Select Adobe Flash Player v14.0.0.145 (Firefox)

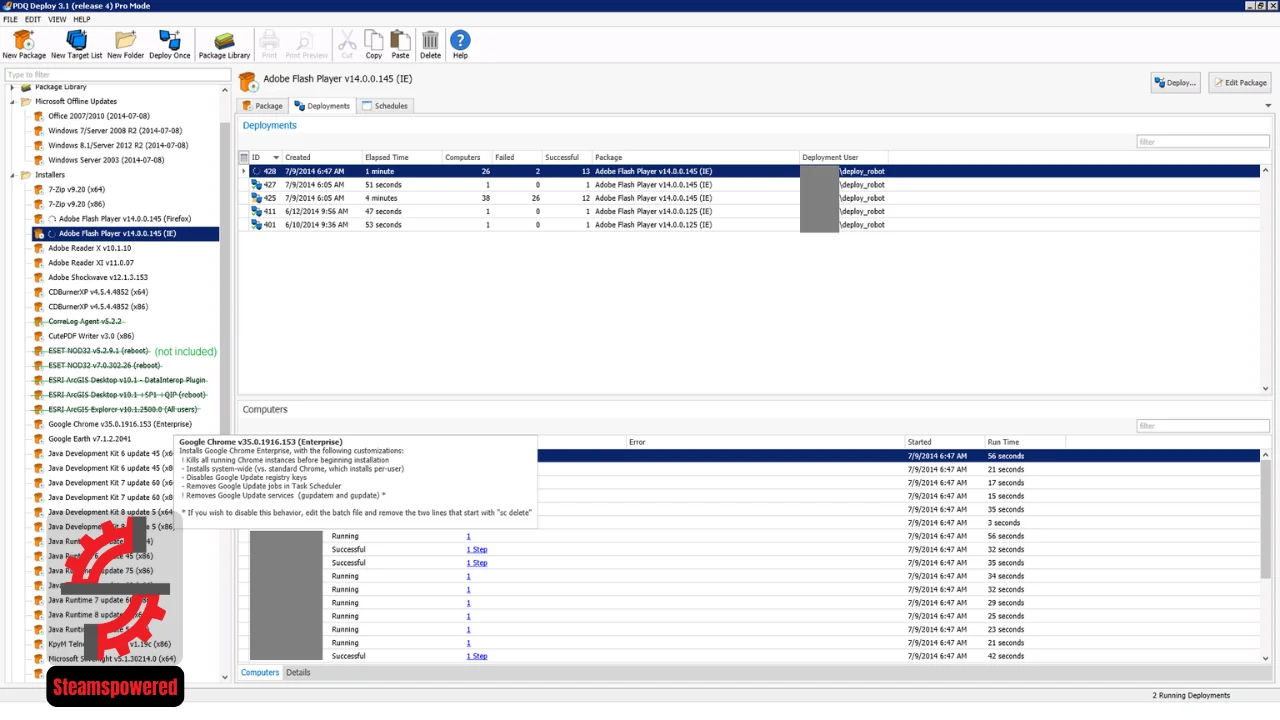click(x=125, y=219)
